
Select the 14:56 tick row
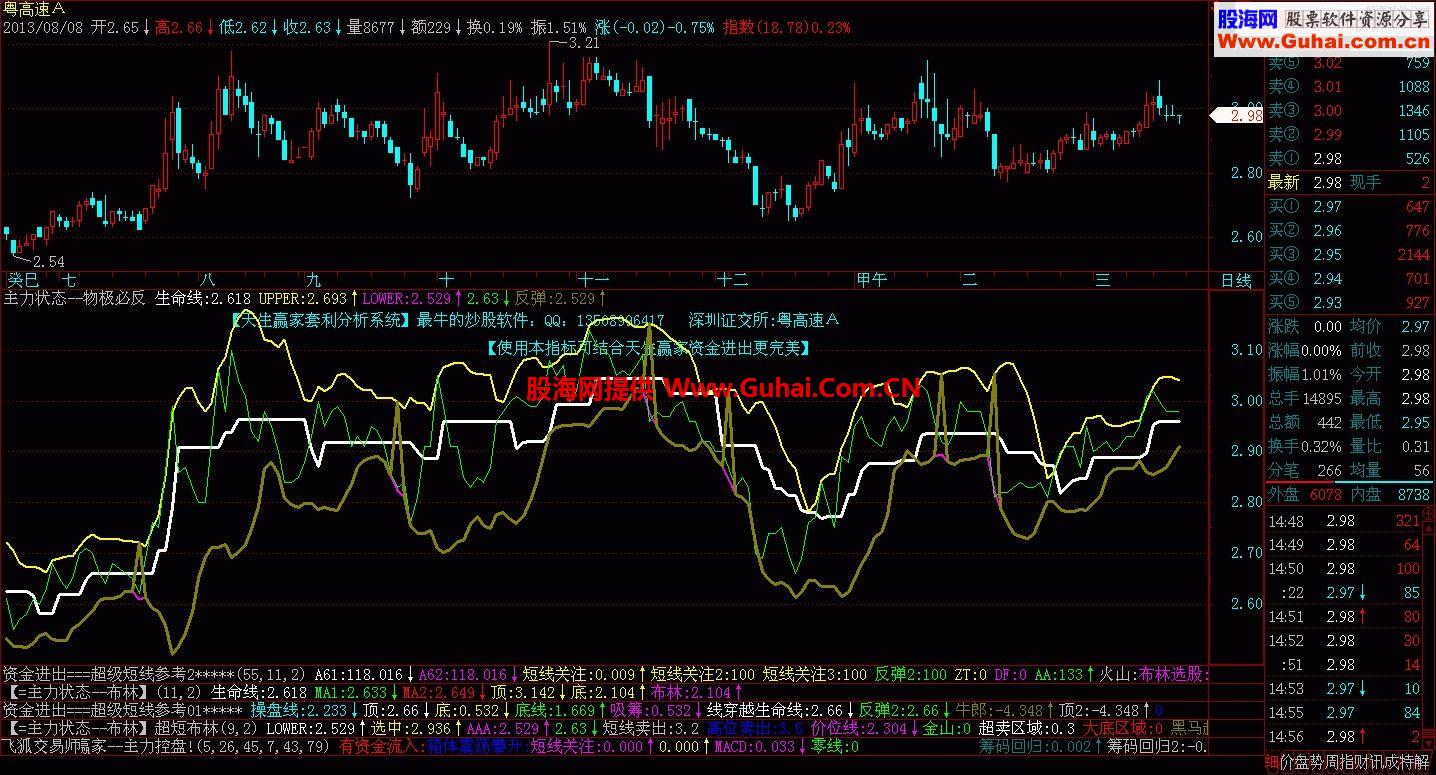pos(1344,737)
